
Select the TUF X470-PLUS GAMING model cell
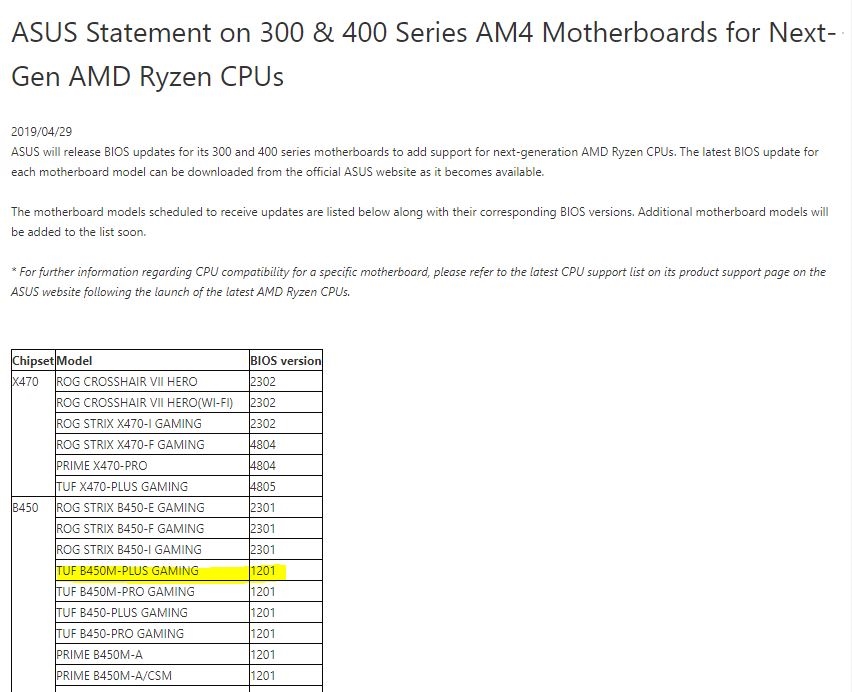122,486
